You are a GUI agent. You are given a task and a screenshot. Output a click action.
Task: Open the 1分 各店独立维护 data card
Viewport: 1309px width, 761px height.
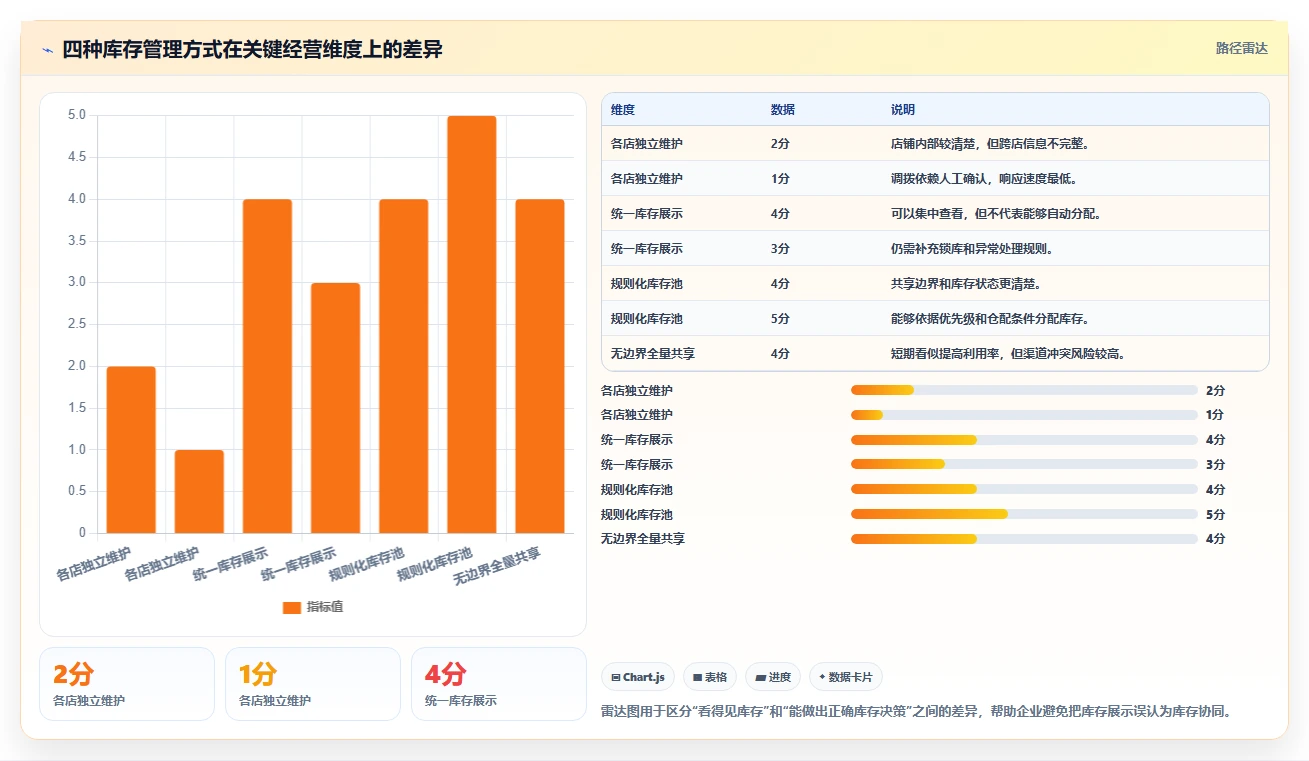click(313, 684)
